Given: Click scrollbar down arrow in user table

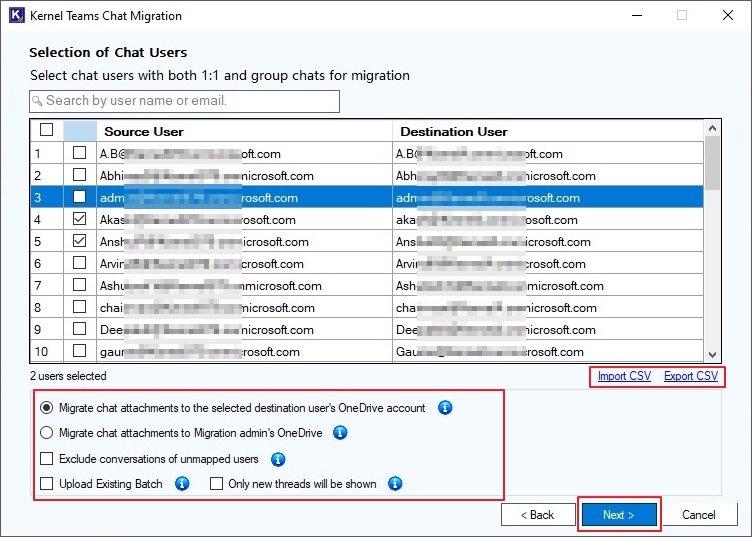Looking at the screenshot, I should (712, 355).
